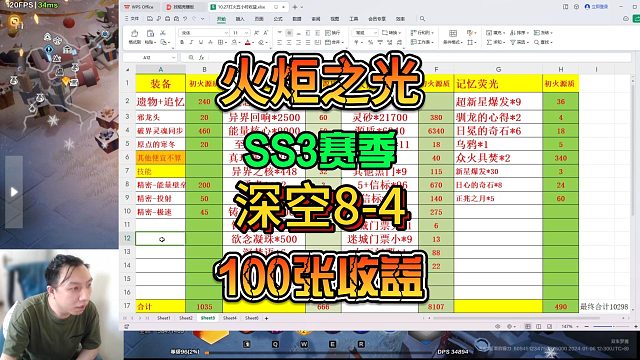Open the rows and columns dropdown
The image size is (640, 360).
(422, 32)
